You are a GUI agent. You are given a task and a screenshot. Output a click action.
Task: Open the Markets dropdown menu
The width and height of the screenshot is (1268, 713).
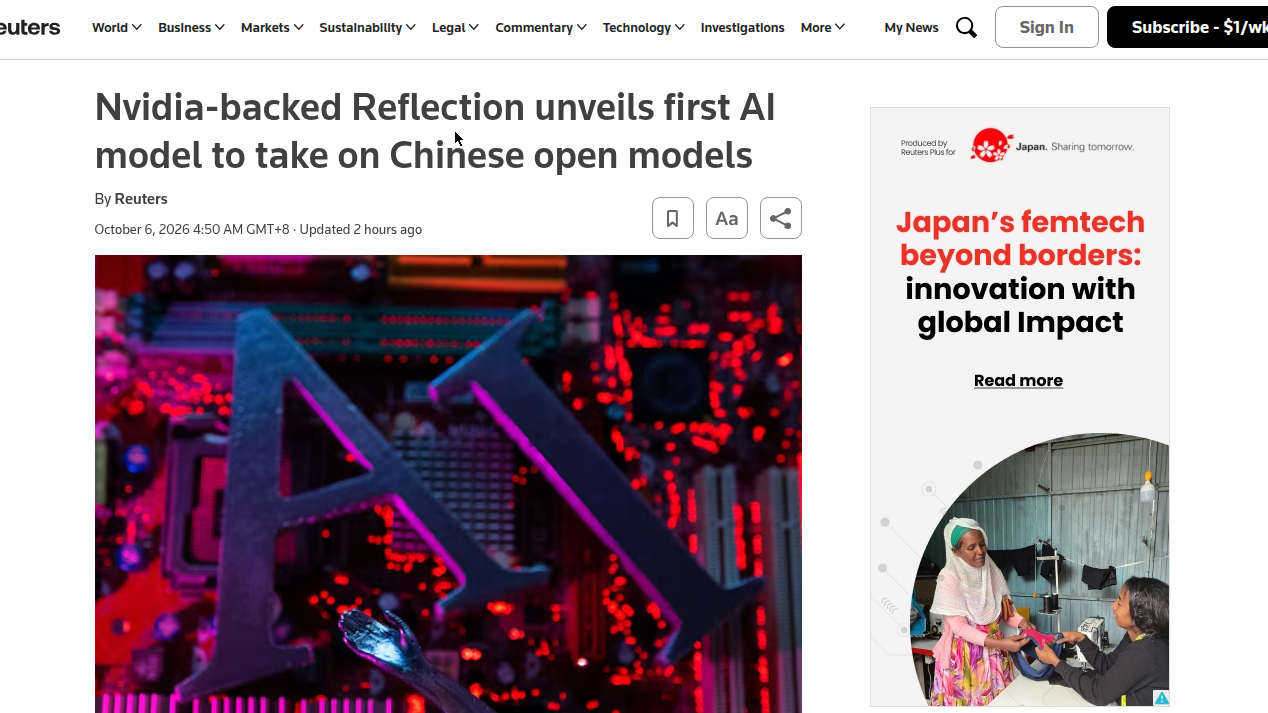coord(272,28)
